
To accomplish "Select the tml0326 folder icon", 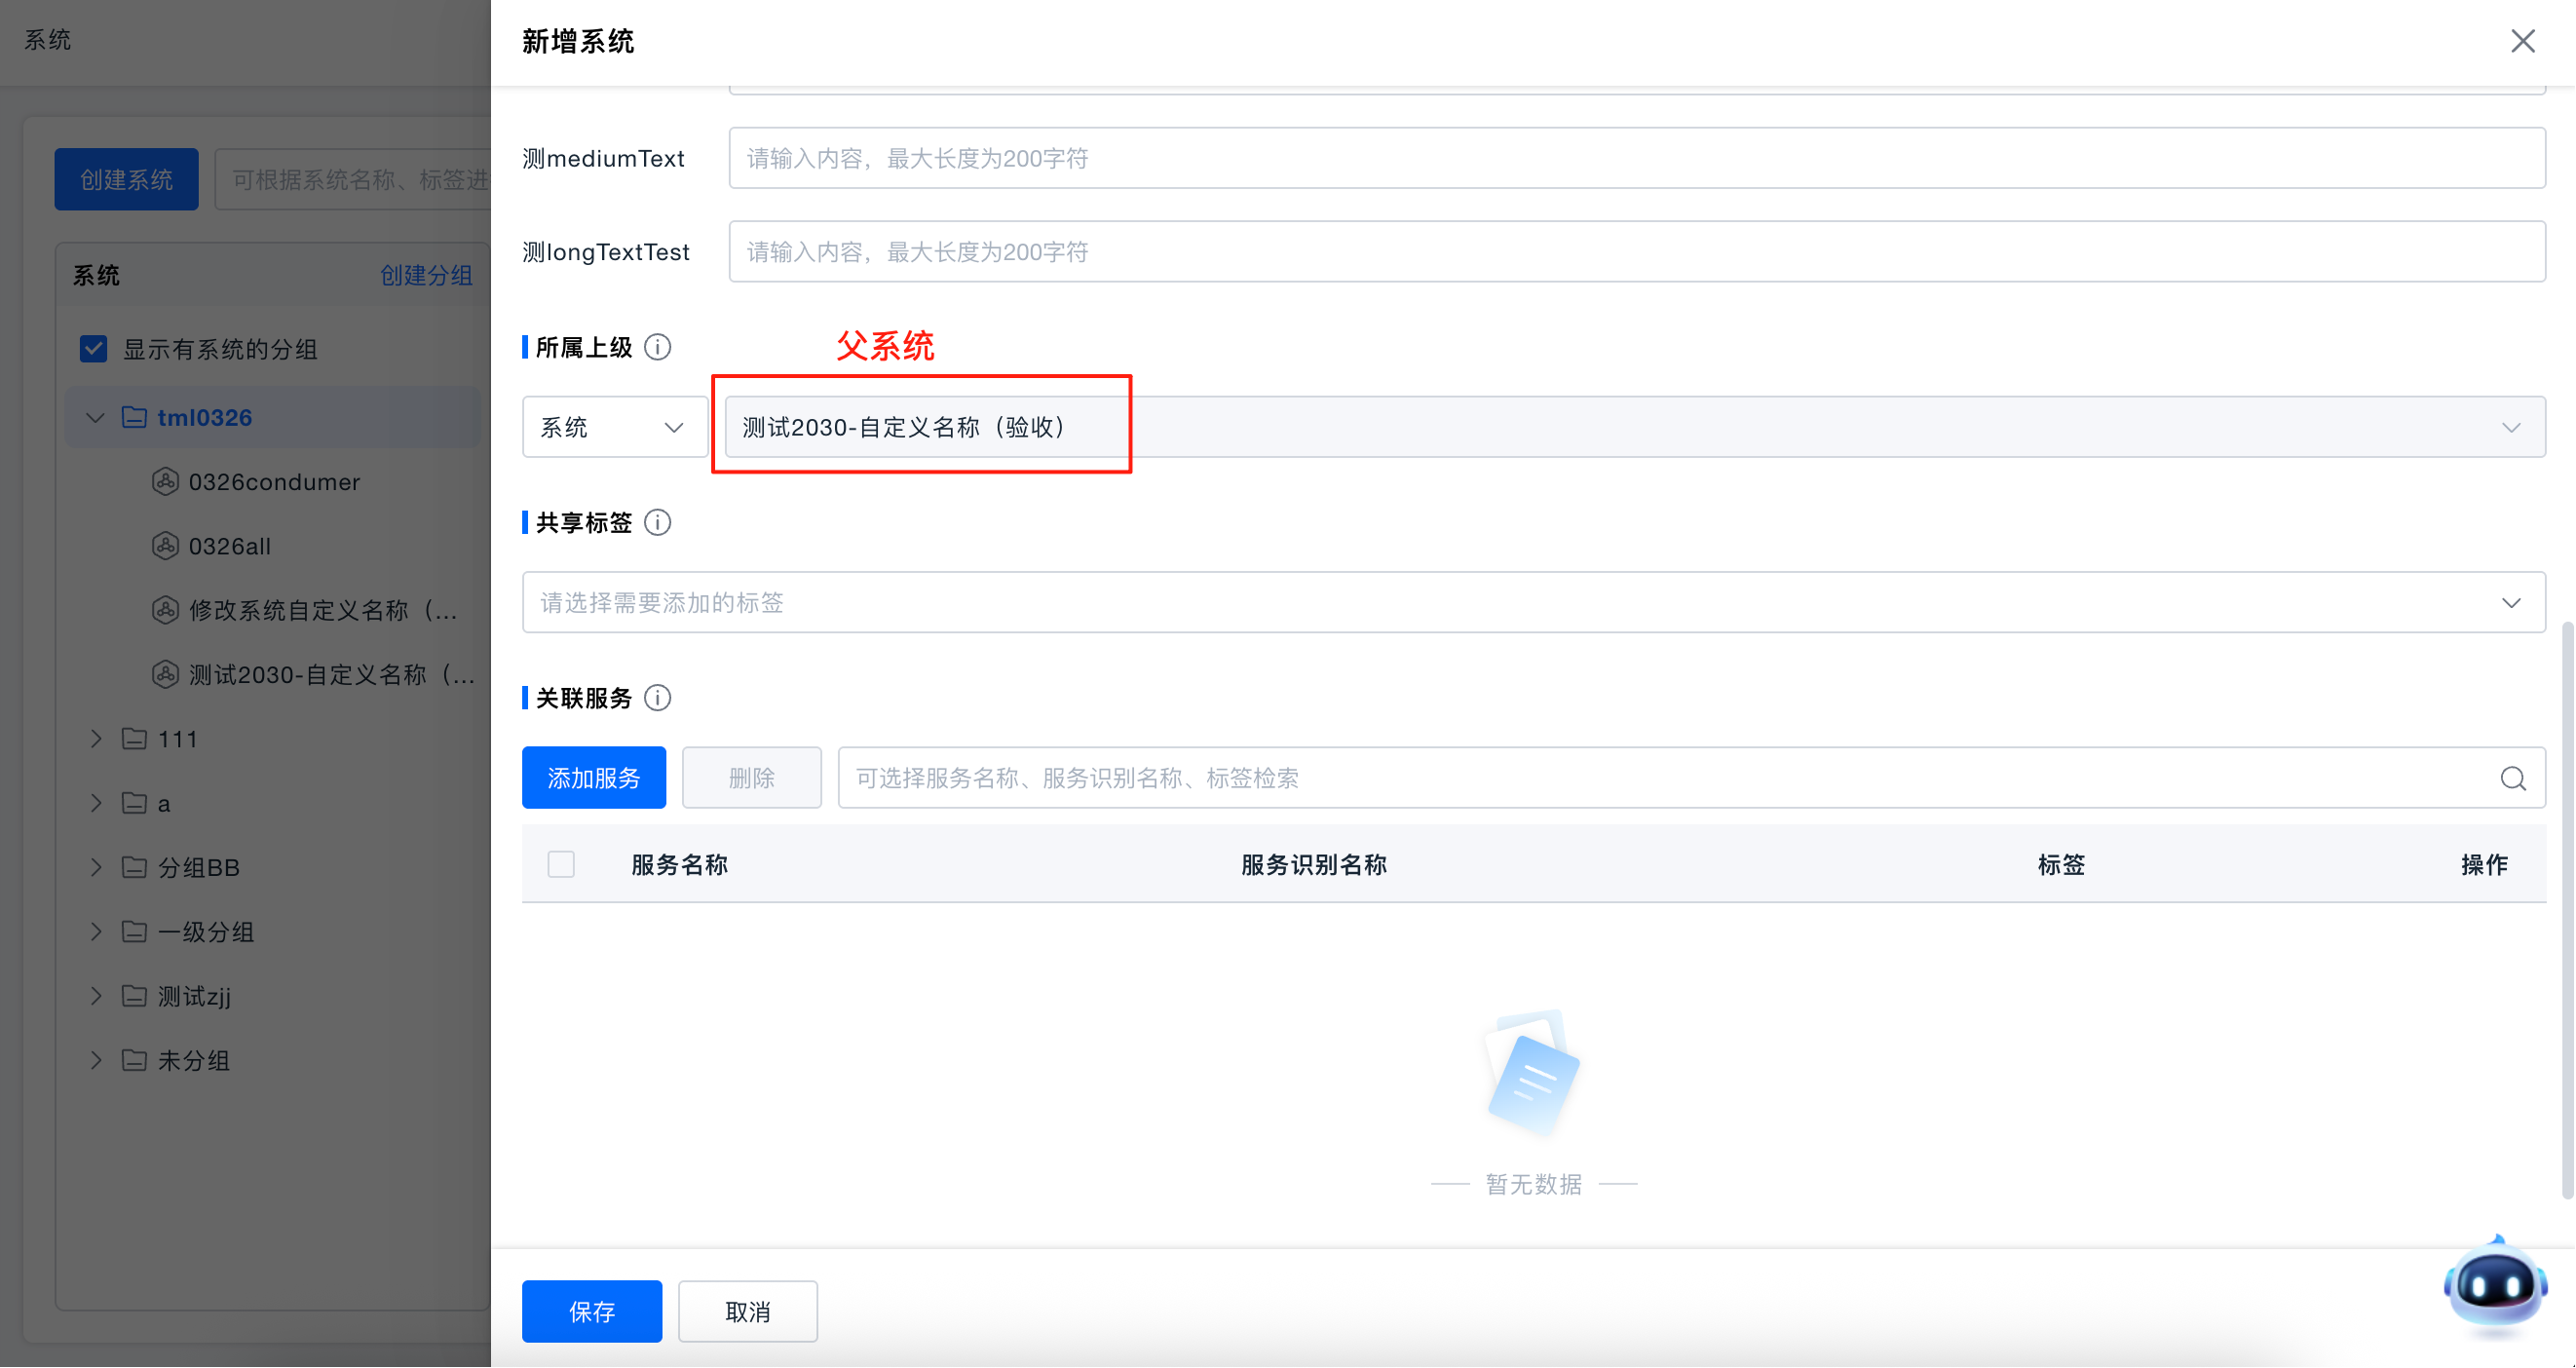I will point(134,417).
